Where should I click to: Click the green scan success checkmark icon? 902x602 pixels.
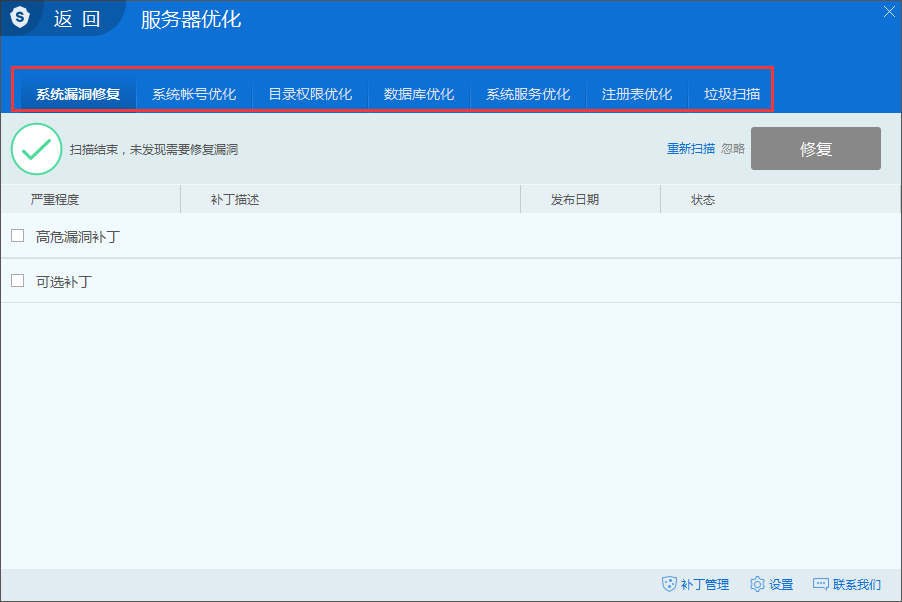[x=37, y=148]
